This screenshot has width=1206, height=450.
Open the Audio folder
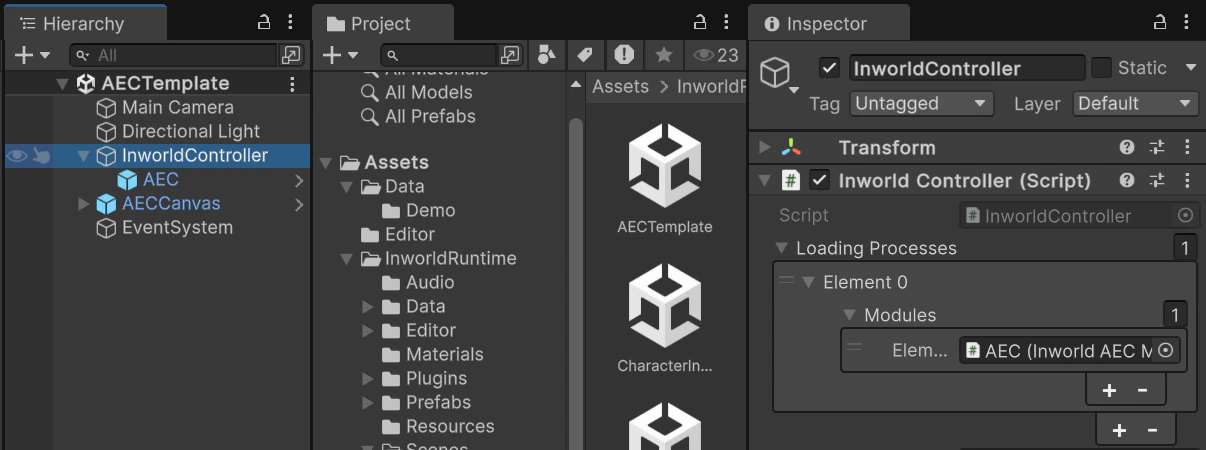coord(431,282)
